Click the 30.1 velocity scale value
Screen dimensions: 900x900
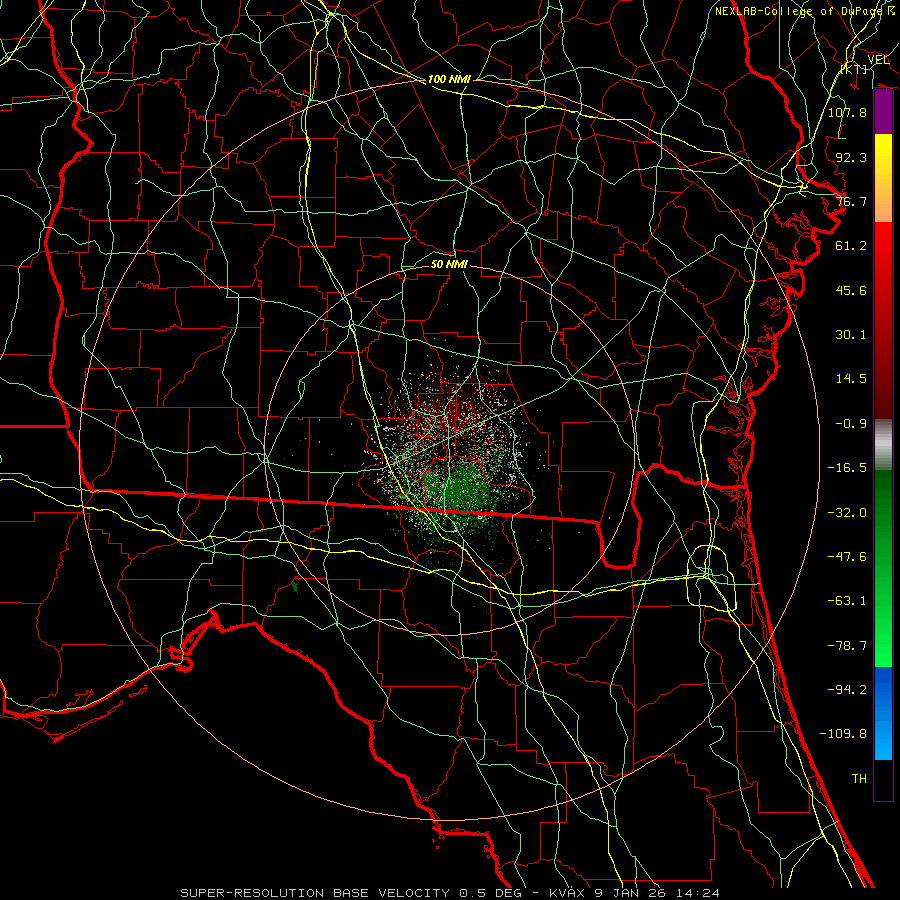851,335
